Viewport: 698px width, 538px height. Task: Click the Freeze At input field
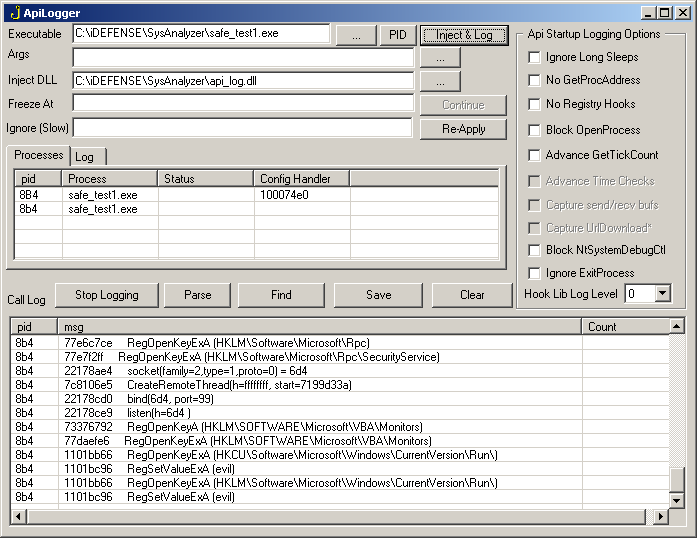pyautogui.click(x=242, y=103)
